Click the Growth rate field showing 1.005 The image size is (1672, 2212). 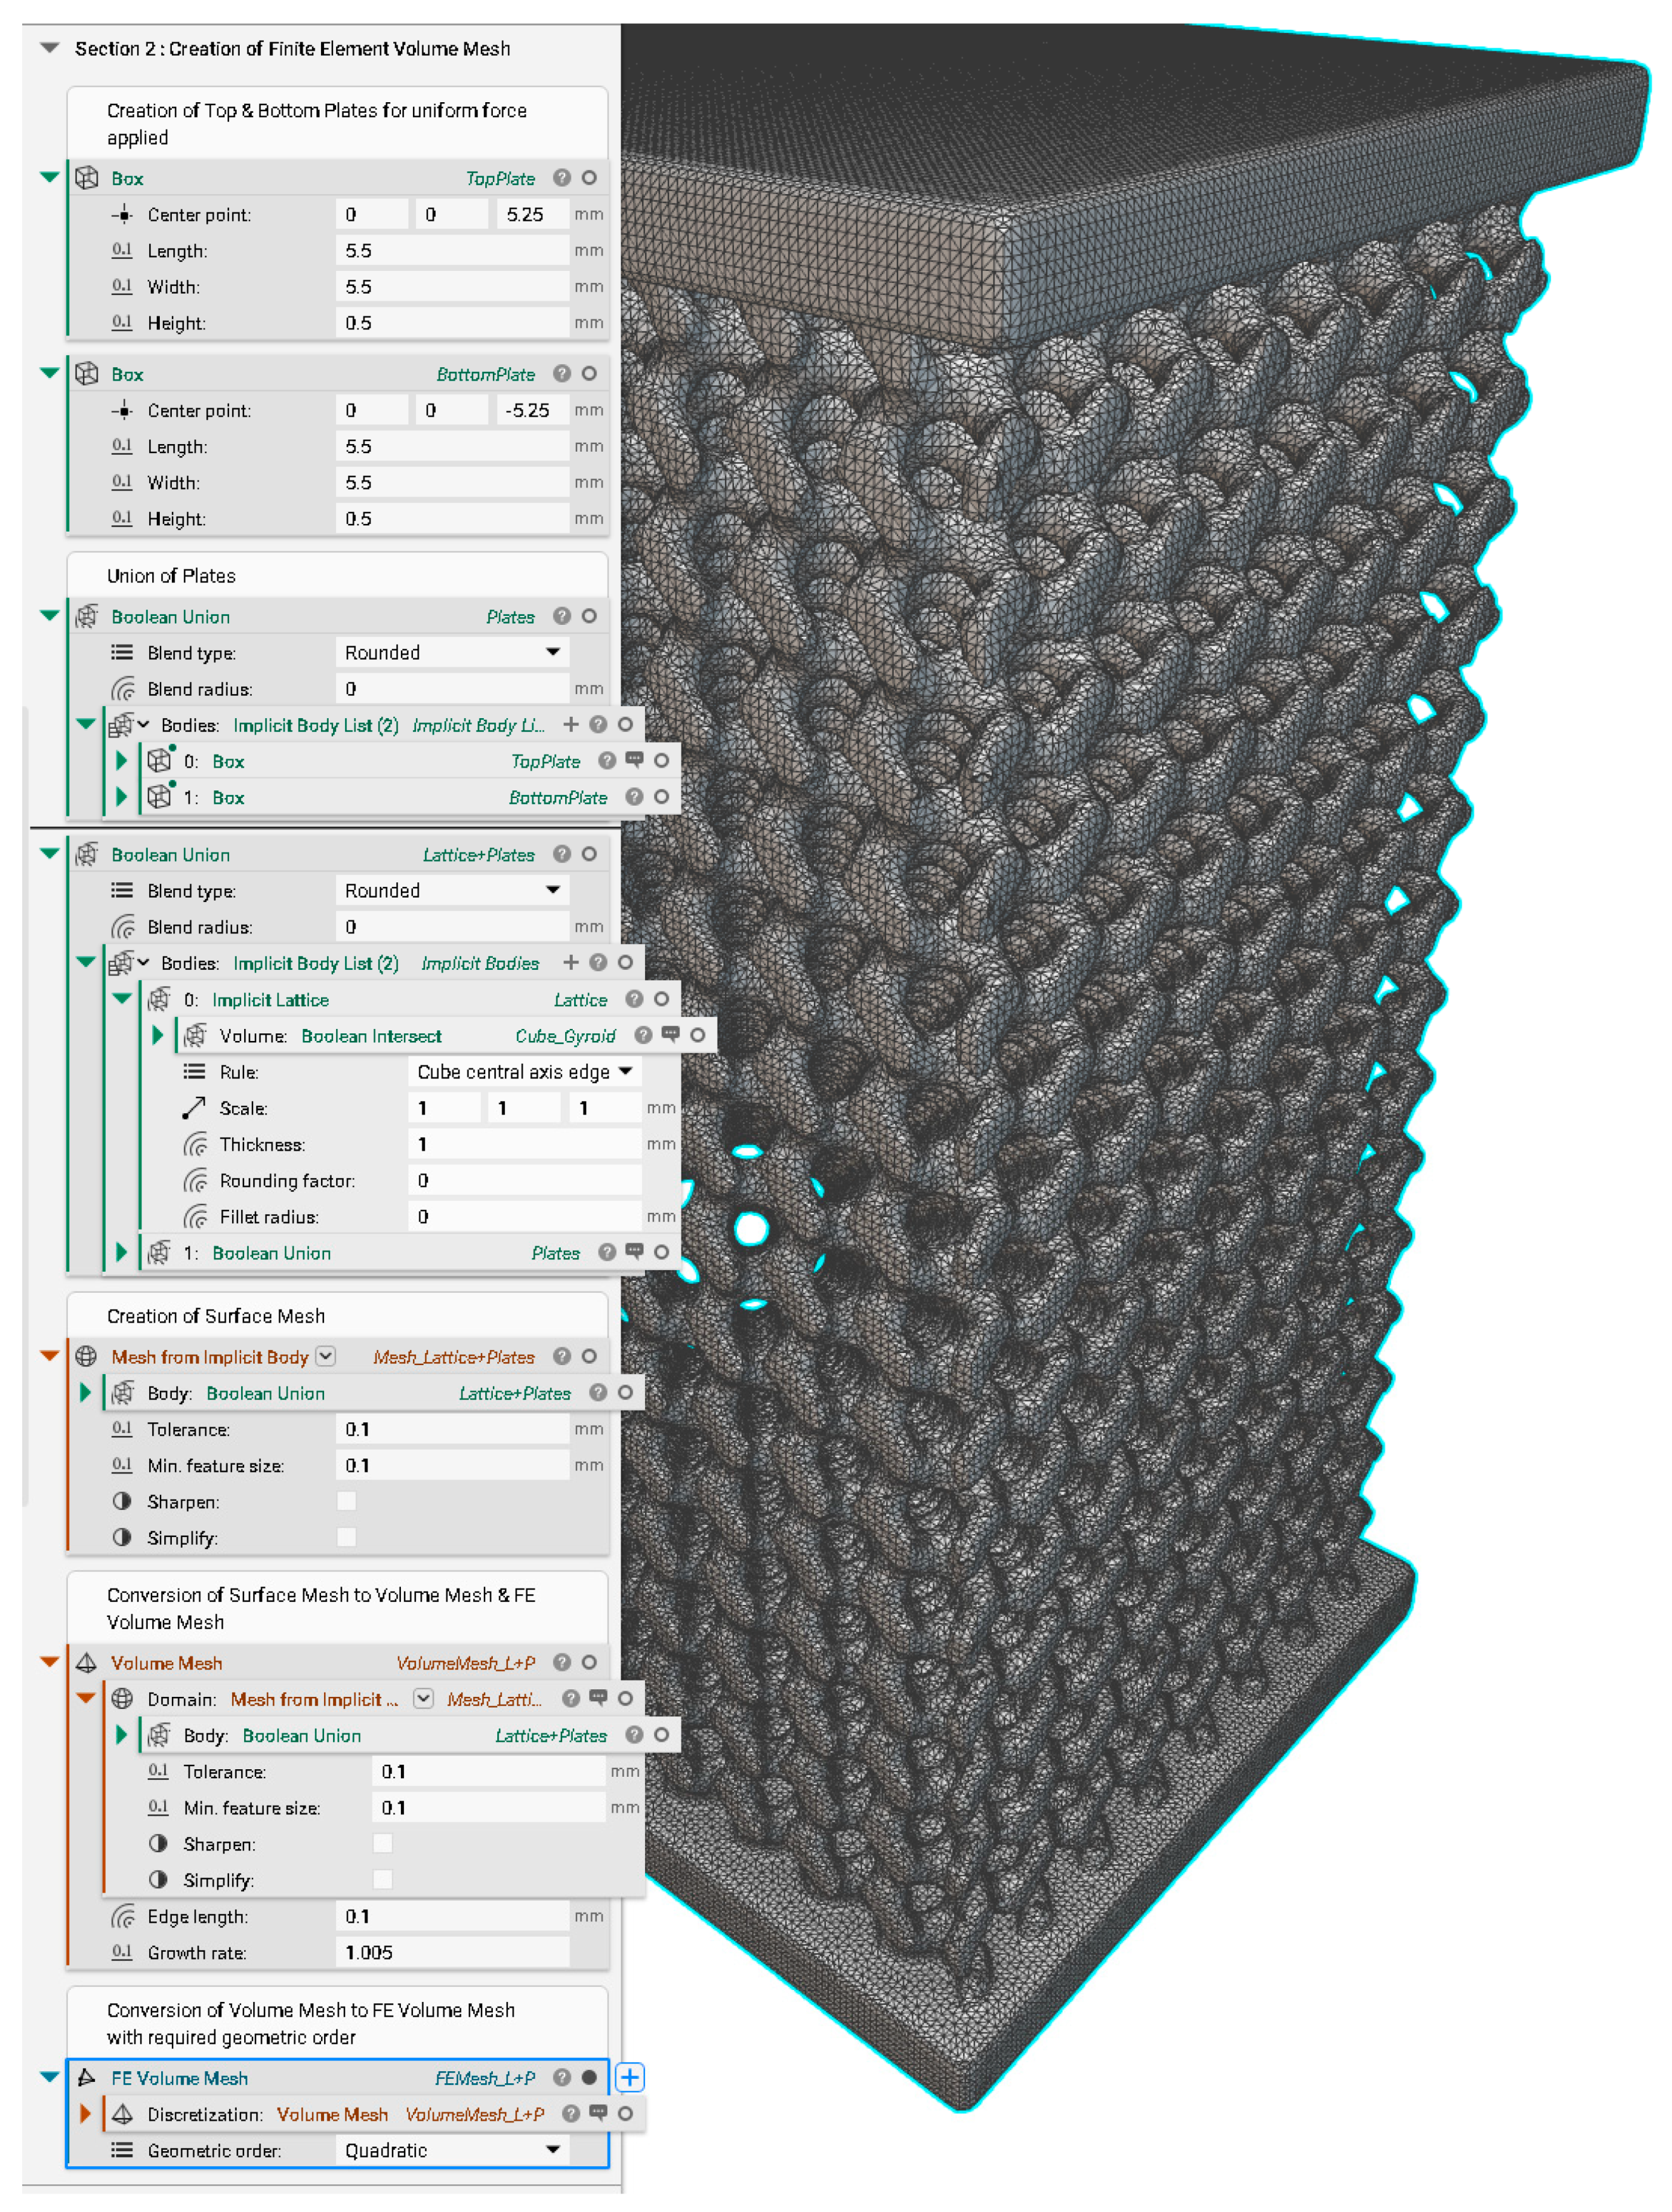[452, 1952]
